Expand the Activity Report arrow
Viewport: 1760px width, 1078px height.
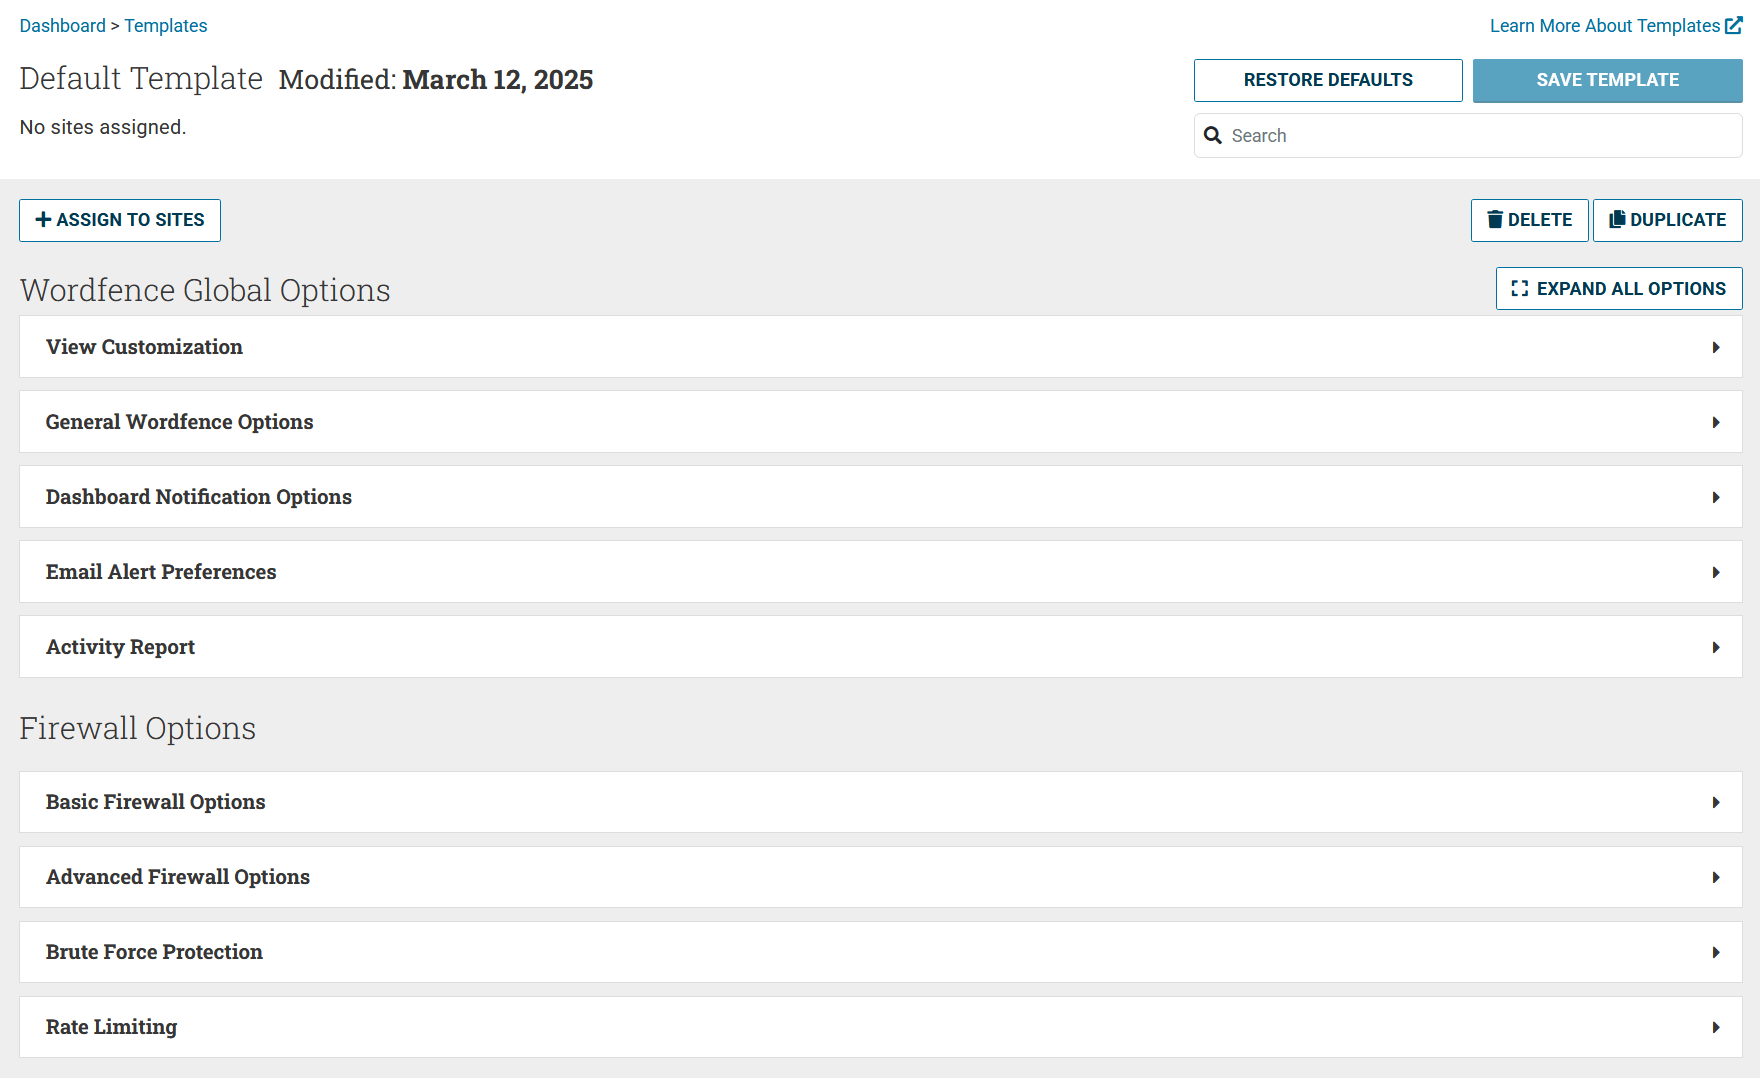coord(1716,647)
